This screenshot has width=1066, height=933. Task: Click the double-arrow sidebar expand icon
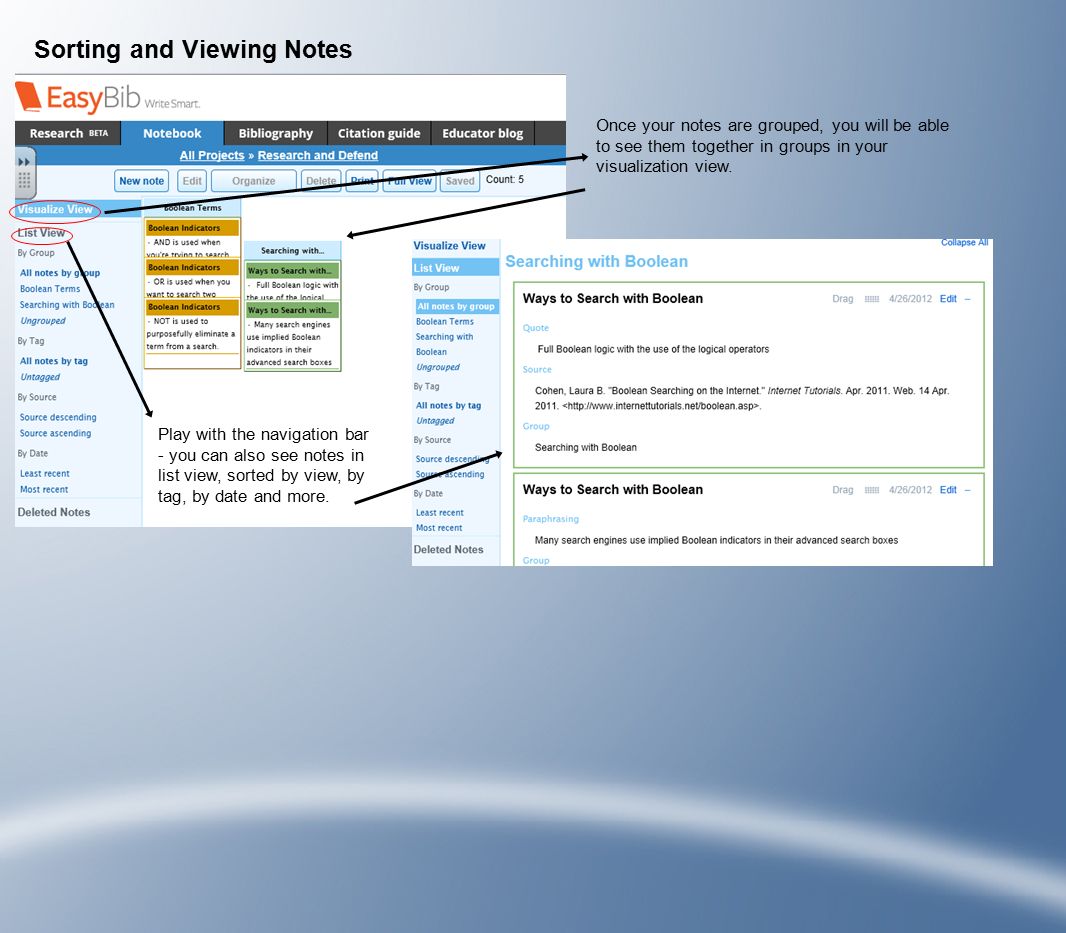point(24,162)
